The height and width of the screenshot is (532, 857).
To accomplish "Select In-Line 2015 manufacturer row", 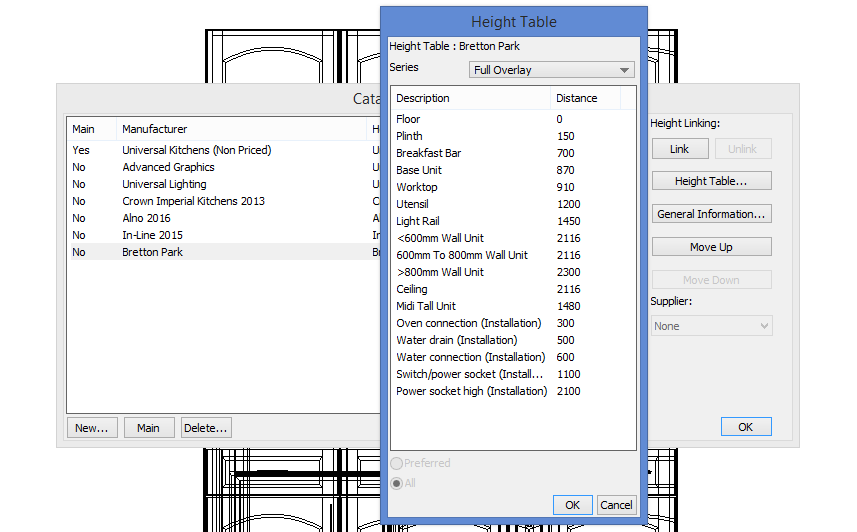I will point(225,235).
